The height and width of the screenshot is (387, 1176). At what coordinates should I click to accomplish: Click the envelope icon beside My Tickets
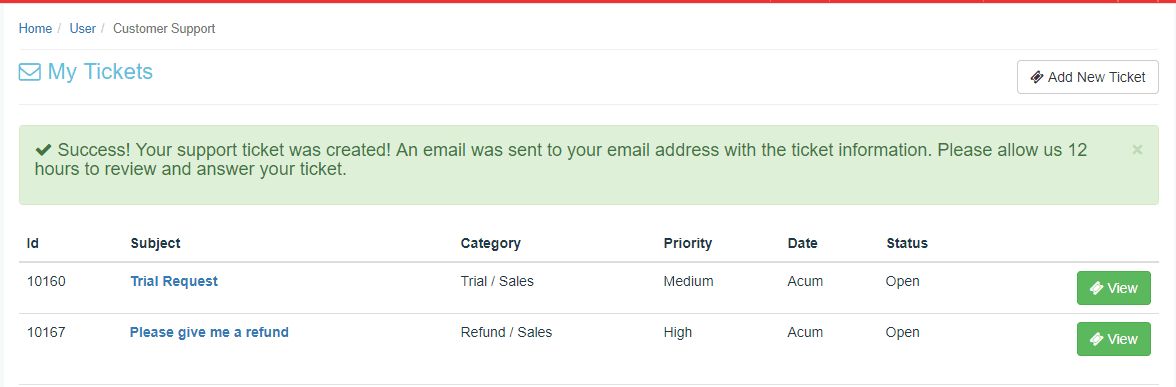pyautogui.click(x=29, y=72)
